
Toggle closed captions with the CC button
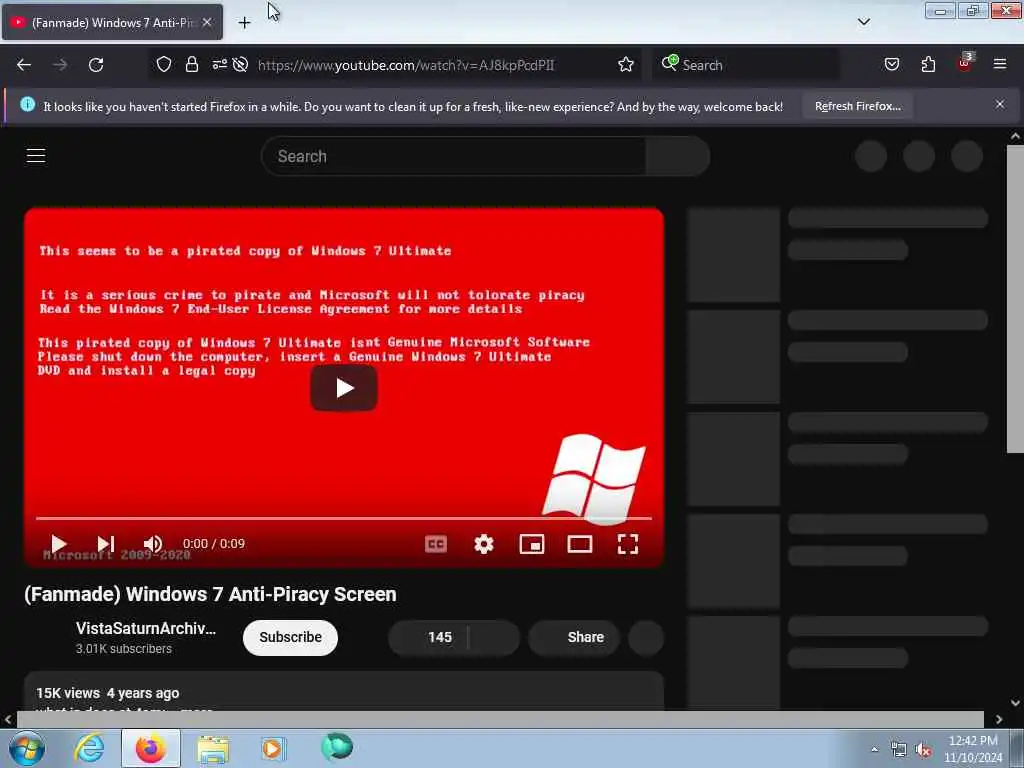(x=436, y=544)
